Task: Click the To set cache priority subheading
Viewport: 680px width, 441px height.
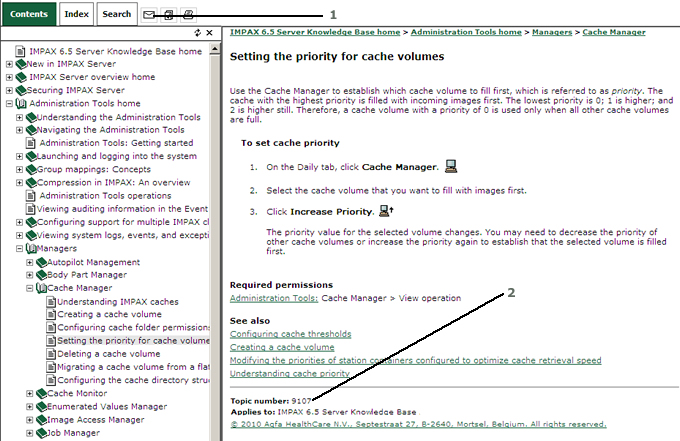Action: tap(290, 143)
